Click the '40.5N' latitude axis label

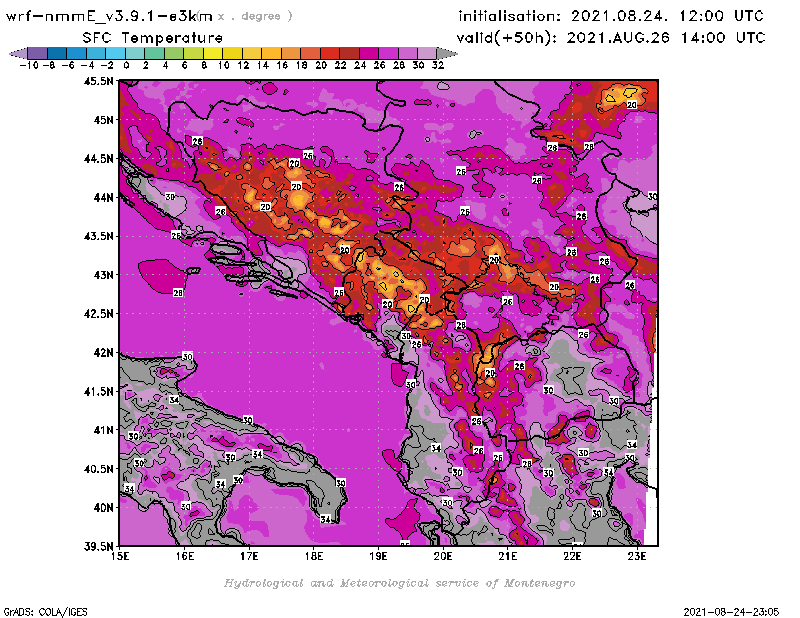(98, 468)
